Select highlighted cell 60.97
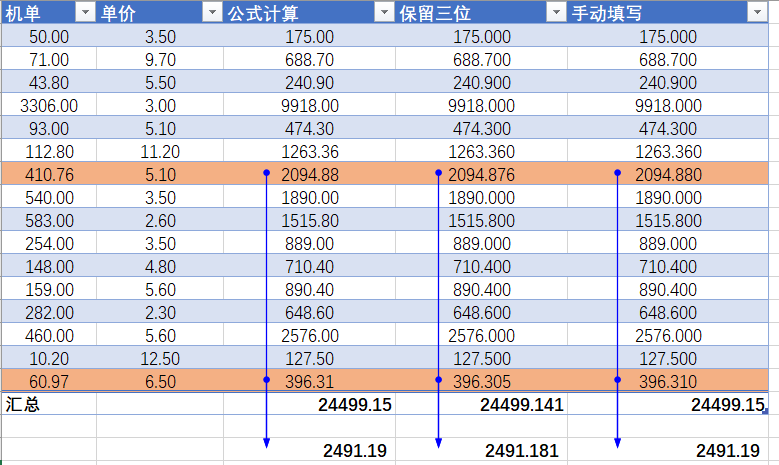This screenshot has height=465, width=779. [49, 382]
